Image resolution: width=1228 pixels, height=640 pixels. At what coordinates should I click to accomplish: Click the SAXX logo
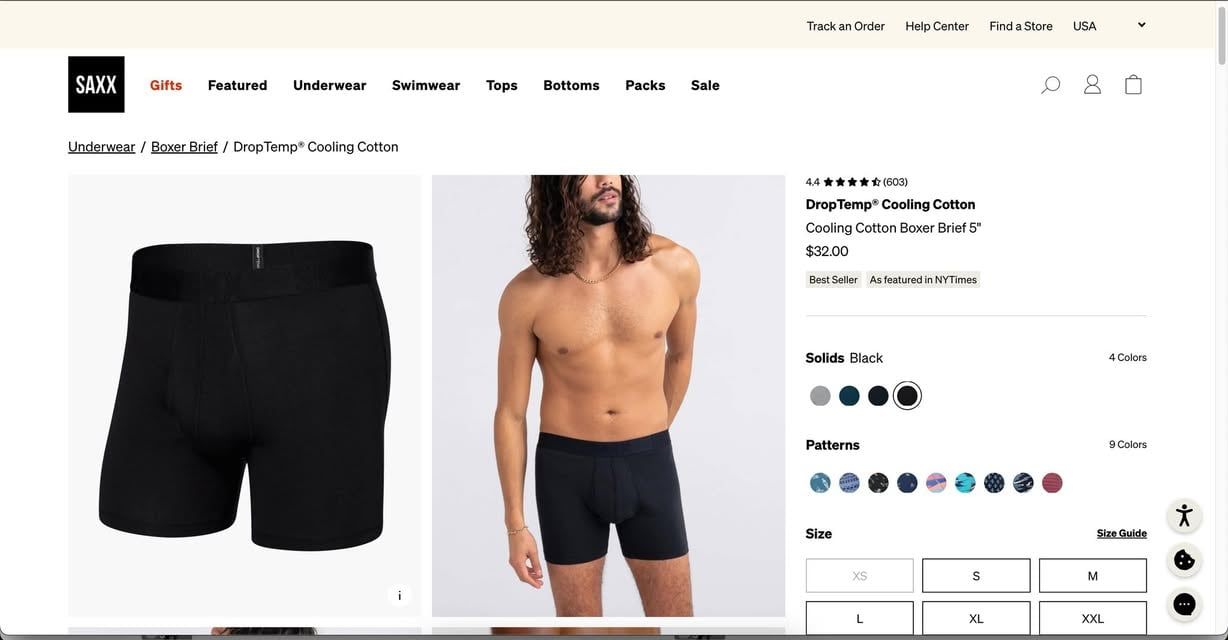tap(96, 84)
